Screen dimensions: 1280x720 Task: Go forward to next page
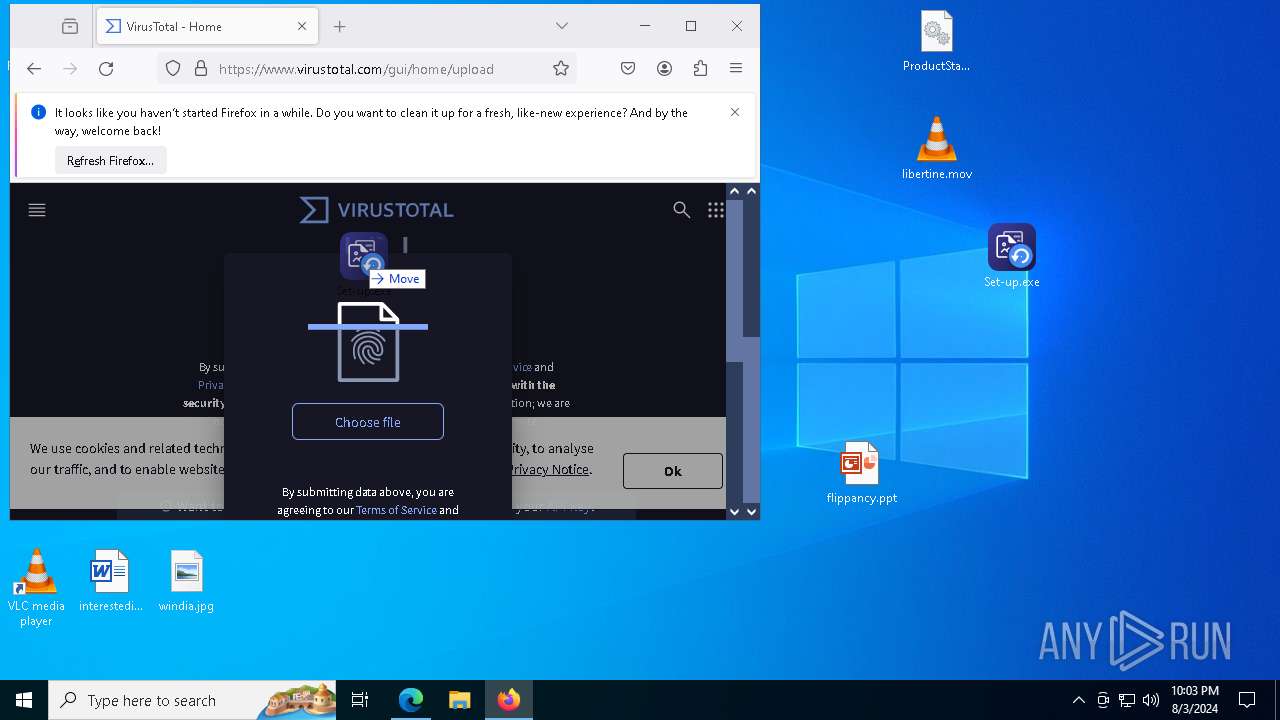pyautogui.click(x=70, y=69)
